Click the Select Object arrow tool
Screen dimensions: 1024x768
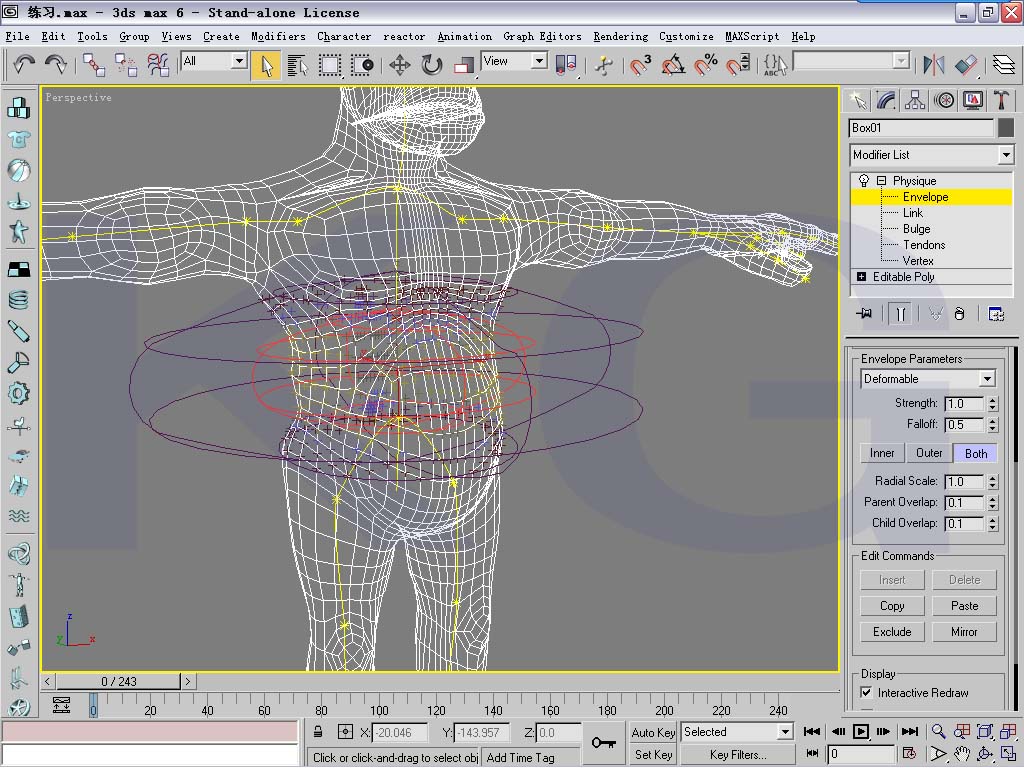(x=266, y=65)
